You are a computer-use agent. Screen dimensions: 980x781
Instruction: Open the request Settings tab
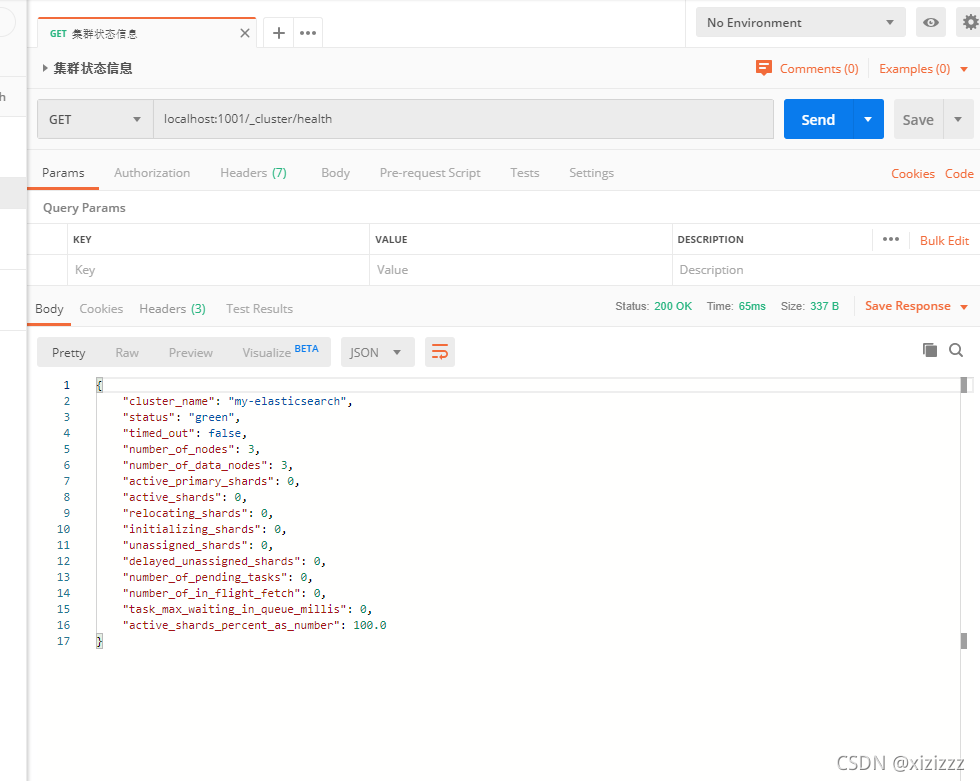591,173
